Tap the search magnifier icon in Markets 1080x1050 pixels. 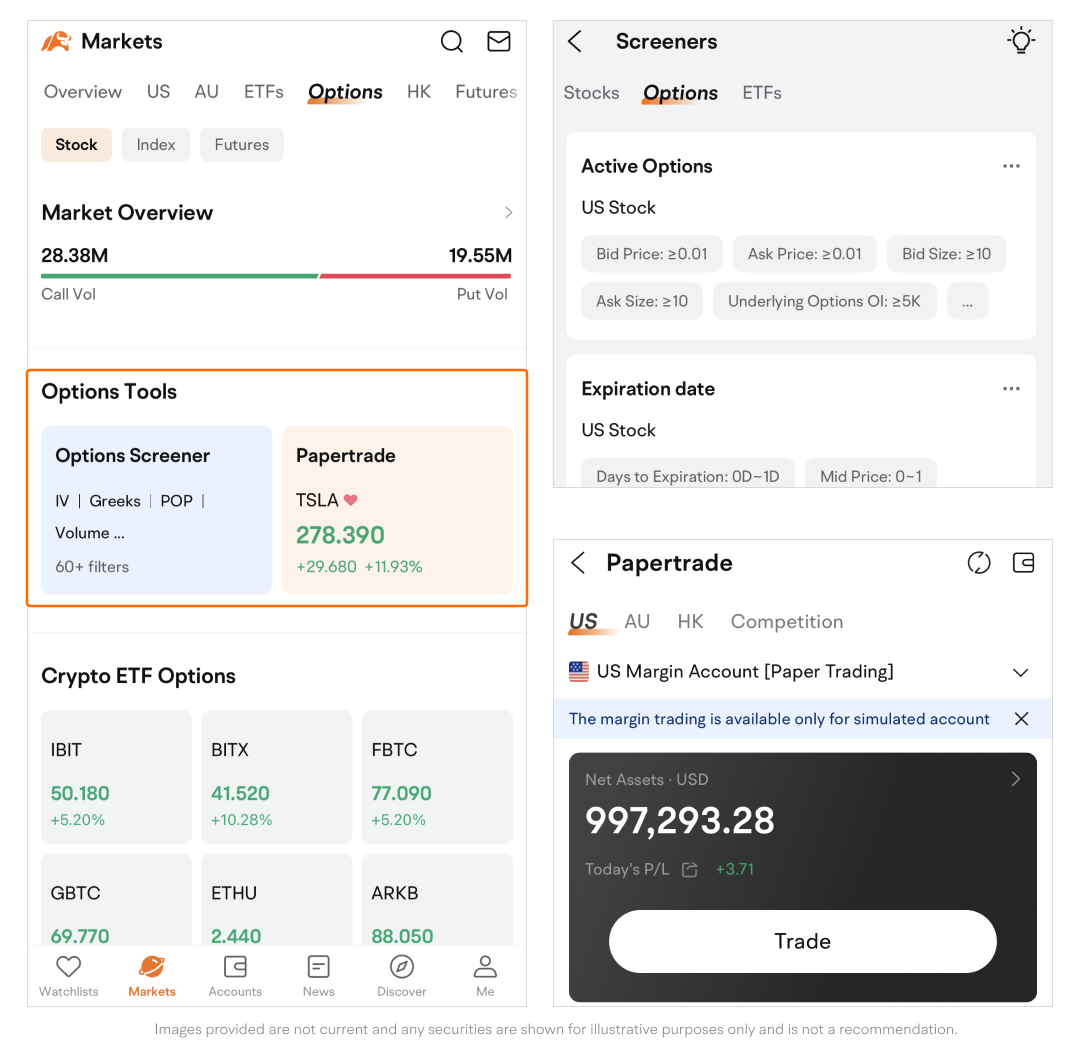coord(452,42)
